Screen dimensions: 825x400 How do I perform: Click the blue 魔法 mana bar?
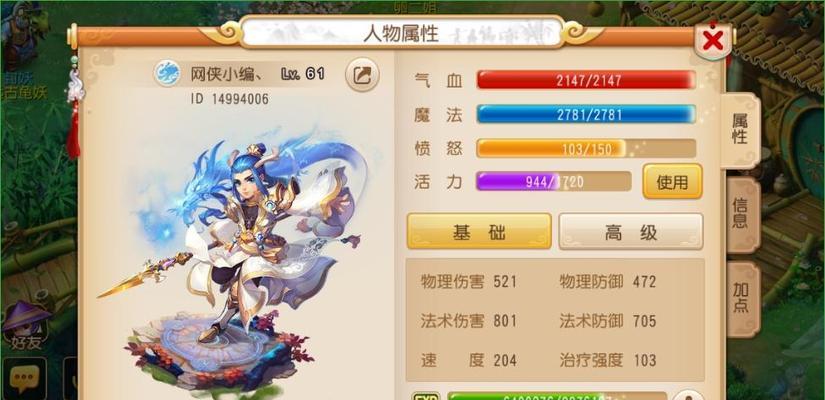[x=586, y=114]
